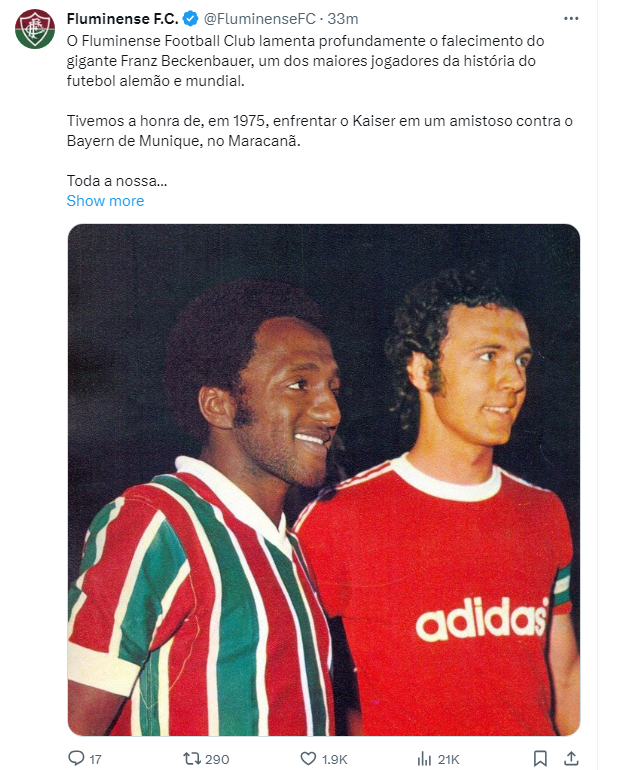Open the attached photo of two players
Screen dimensions: 626x770
[x=324, y=480]
